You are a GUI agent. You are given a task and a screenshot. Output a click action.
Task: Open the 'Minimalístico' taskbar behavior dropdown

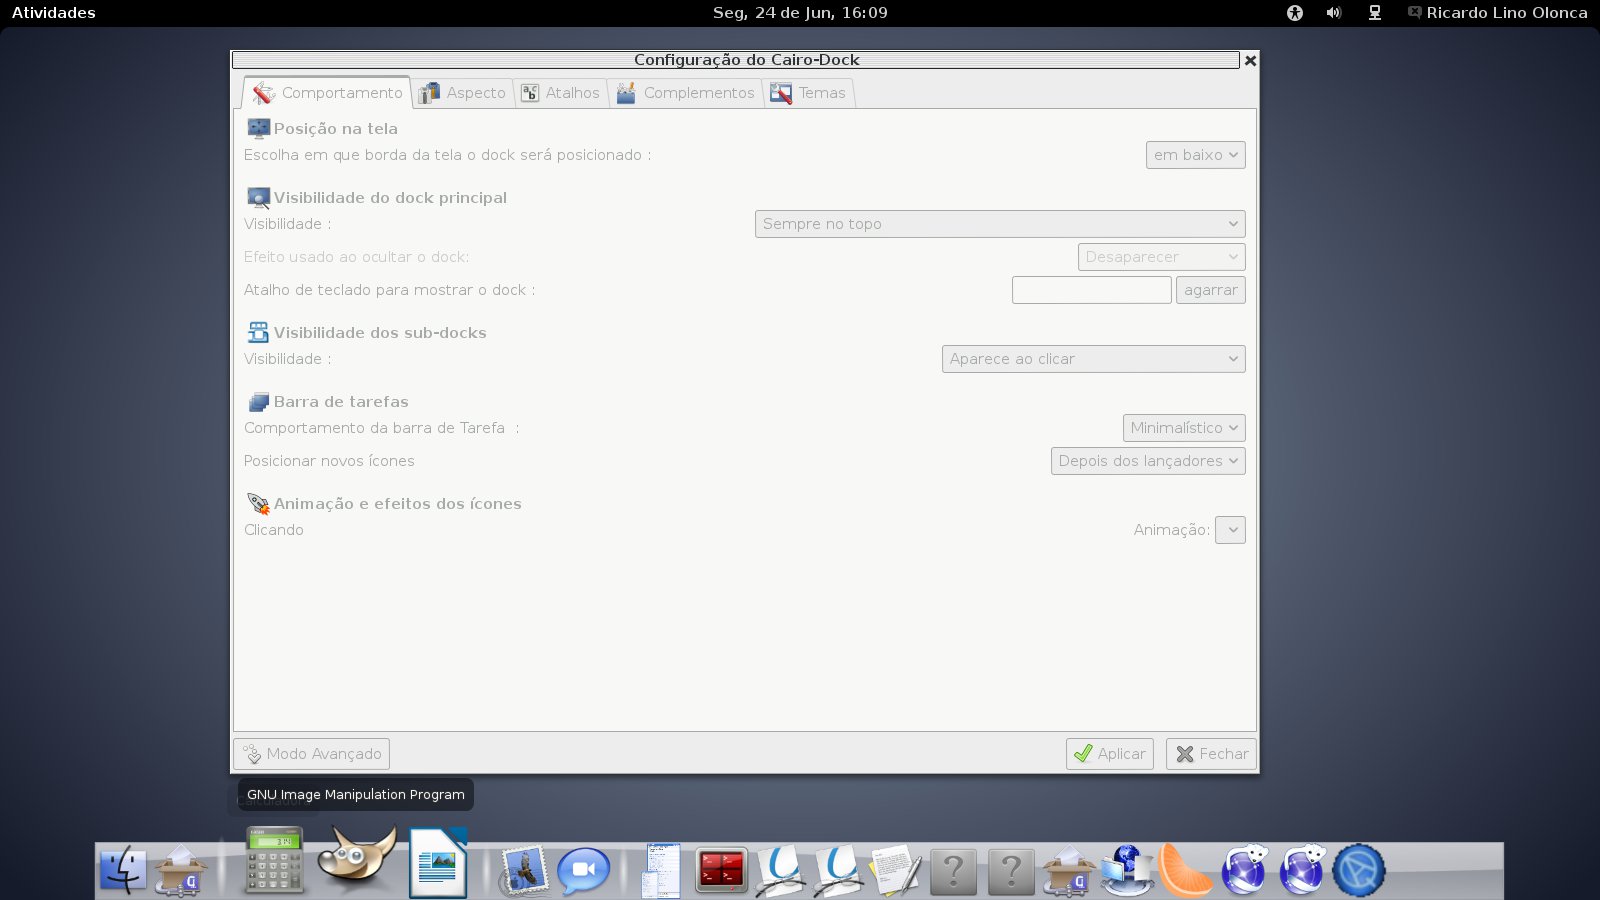1184,428
